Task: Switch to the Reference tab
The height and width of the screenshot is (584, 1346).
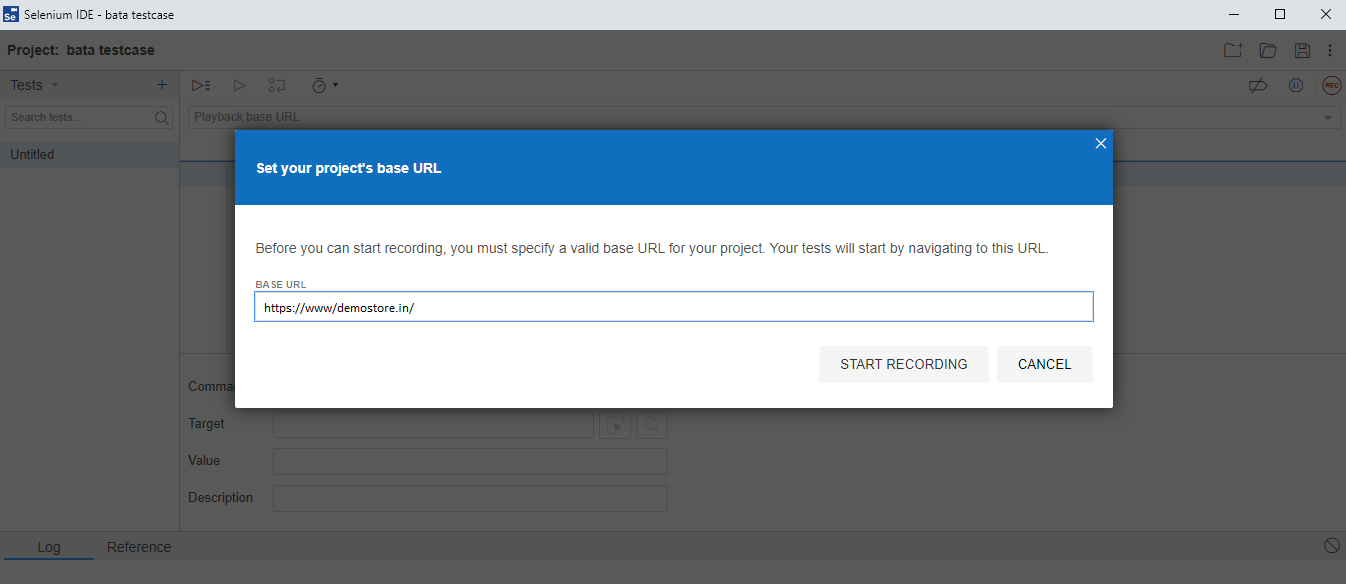Action: tap(139, 547)
